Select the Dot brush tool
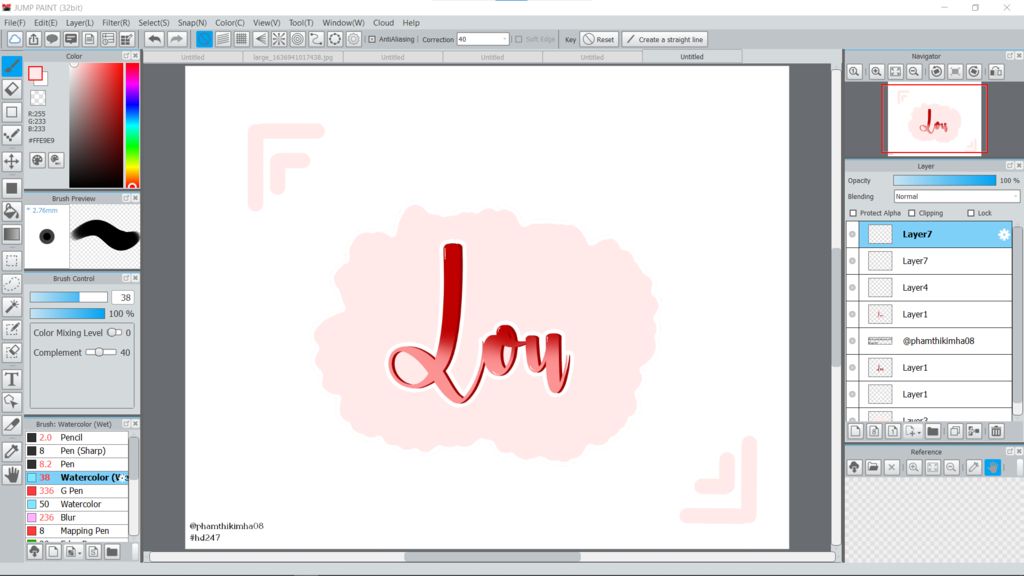The image size is (1024, 576). [12, 135]
